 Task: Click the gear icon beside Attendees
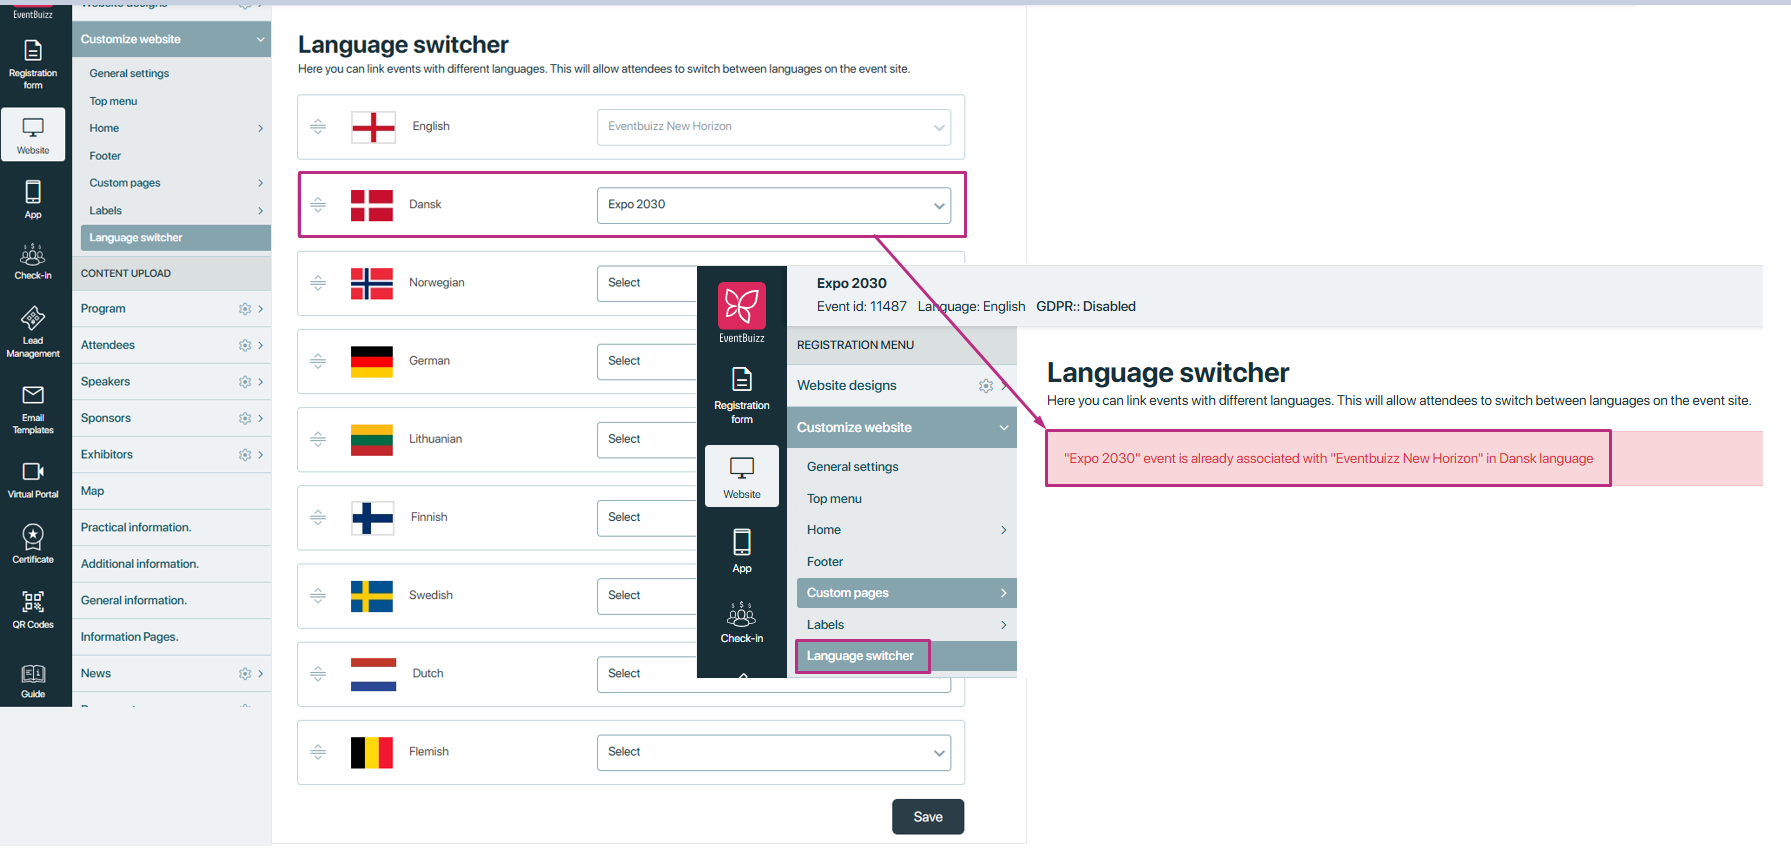[245, 345]
